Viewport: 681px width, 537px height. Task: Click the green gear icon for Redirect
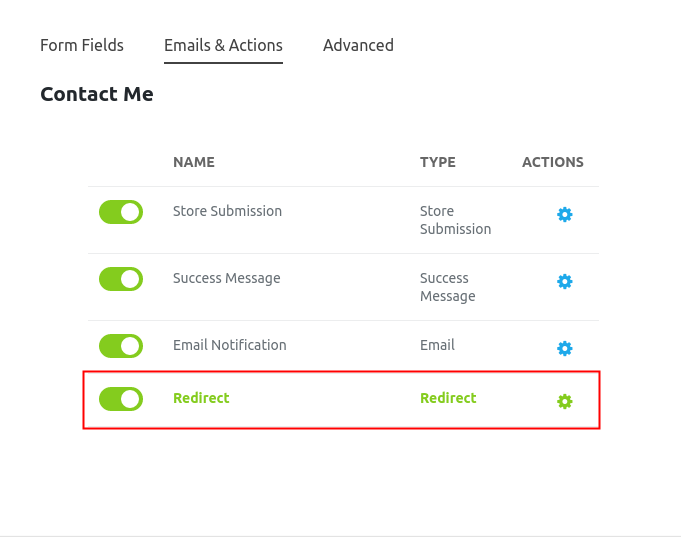(564, 401)
